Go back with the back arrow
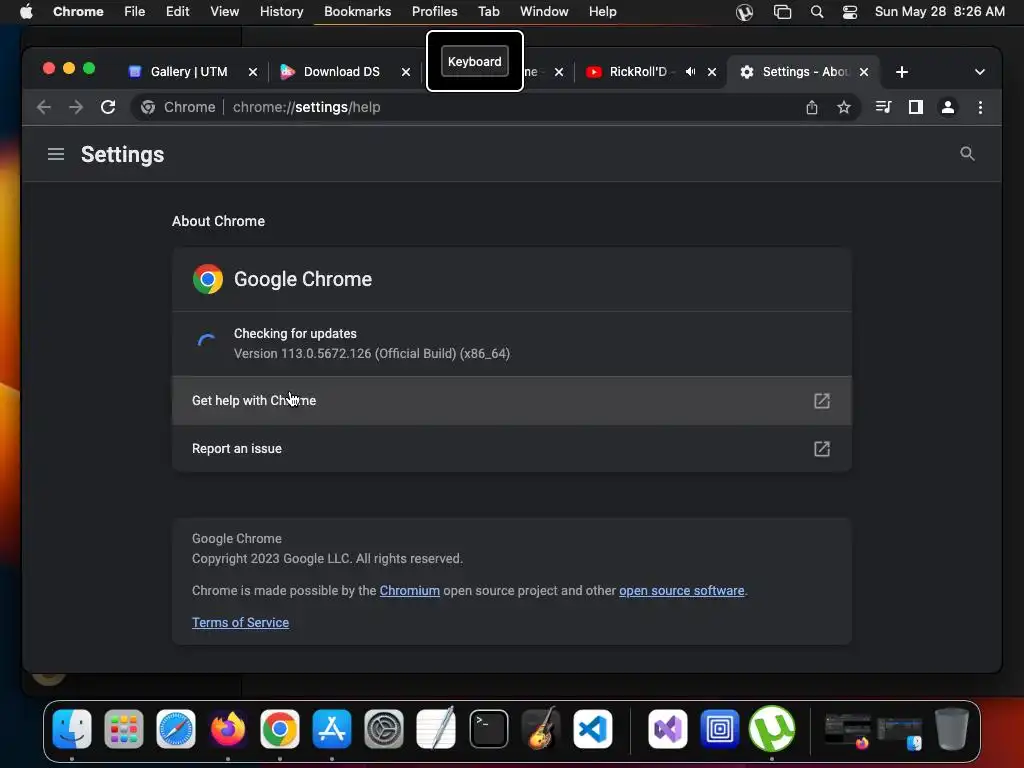 (x=44, y=107)
